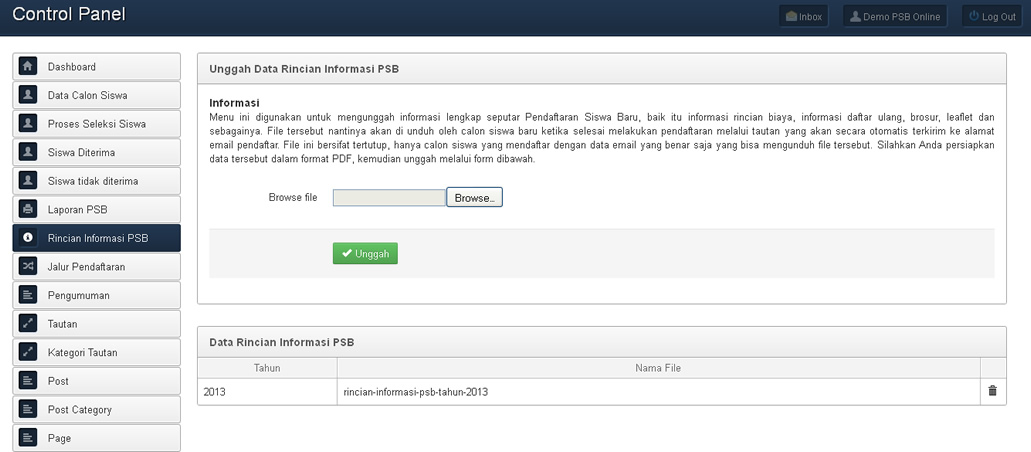
Task: Open the Inbox in the header
Action: [804, 17]
